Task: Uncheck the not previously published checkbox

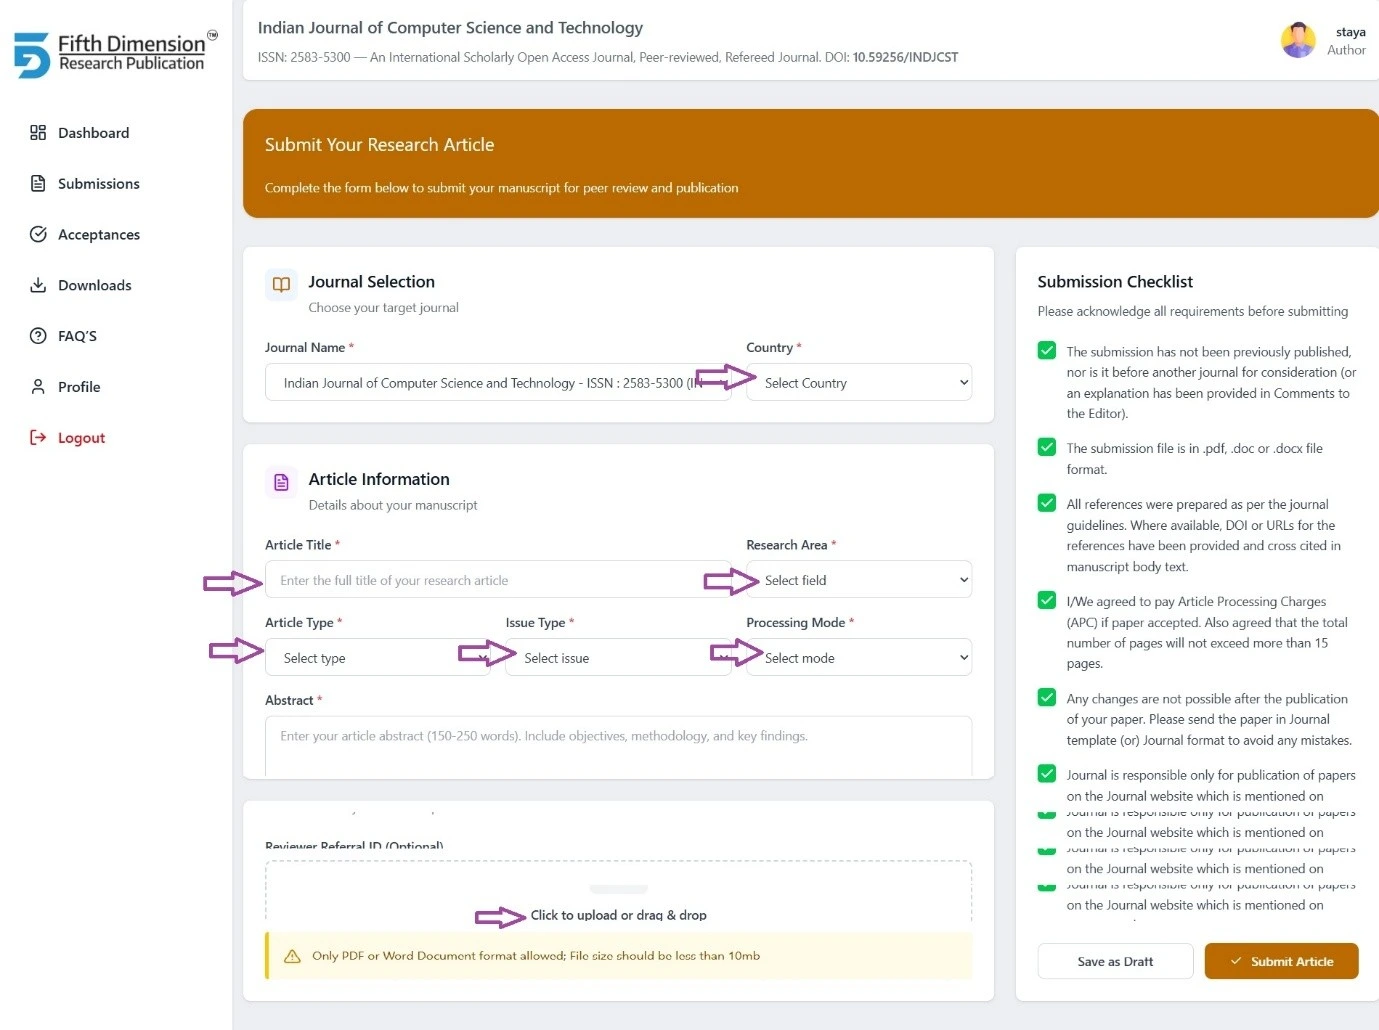Action: tap(1047, 350)
